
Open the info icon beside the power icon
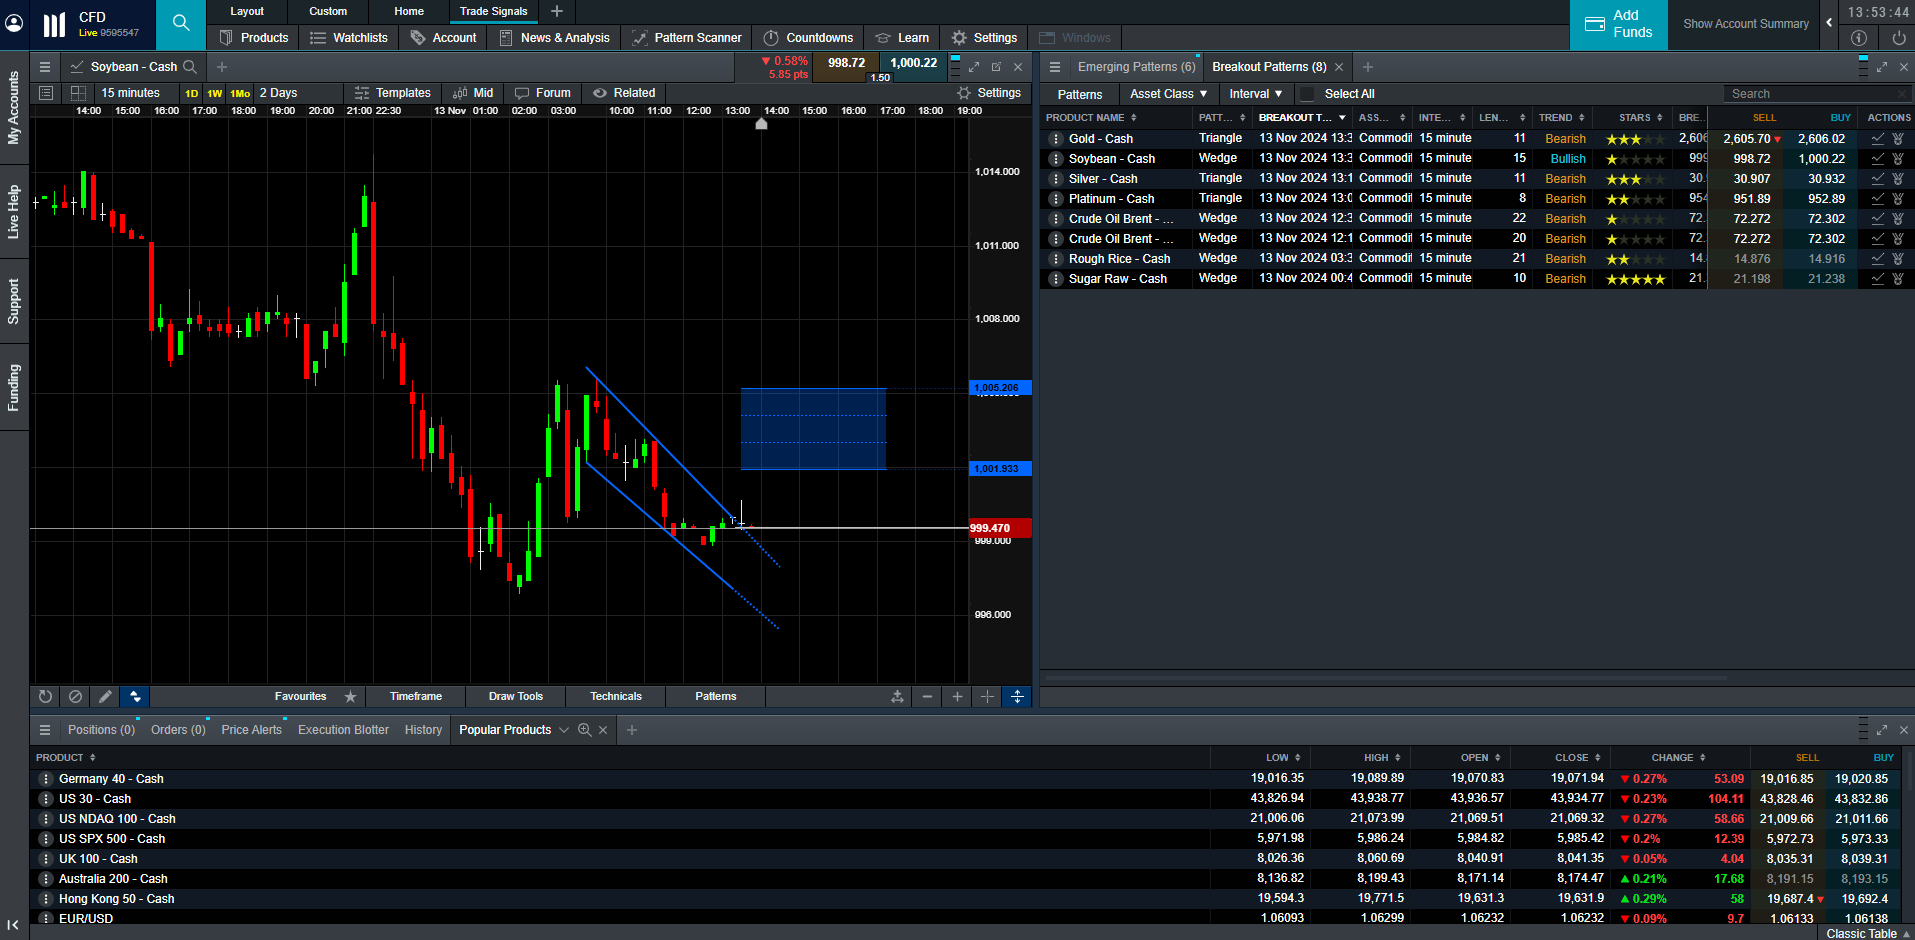[1859, 38]
